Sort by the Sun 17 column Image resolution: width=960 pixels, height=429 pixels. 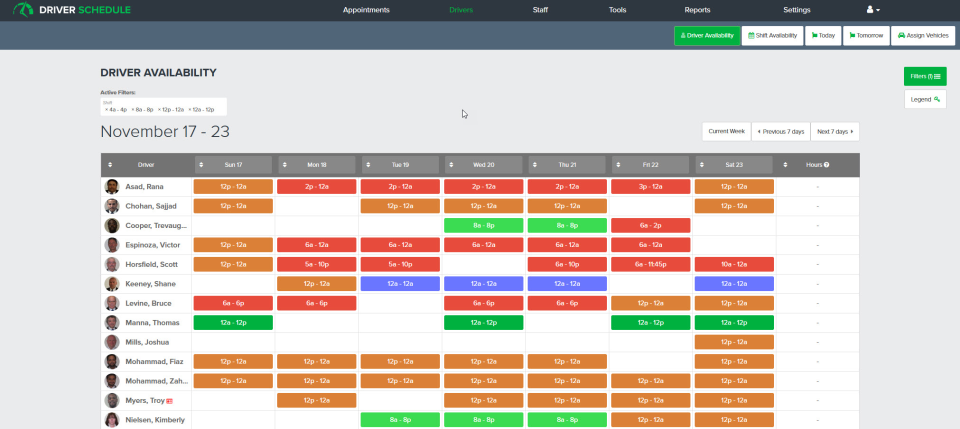233,165
